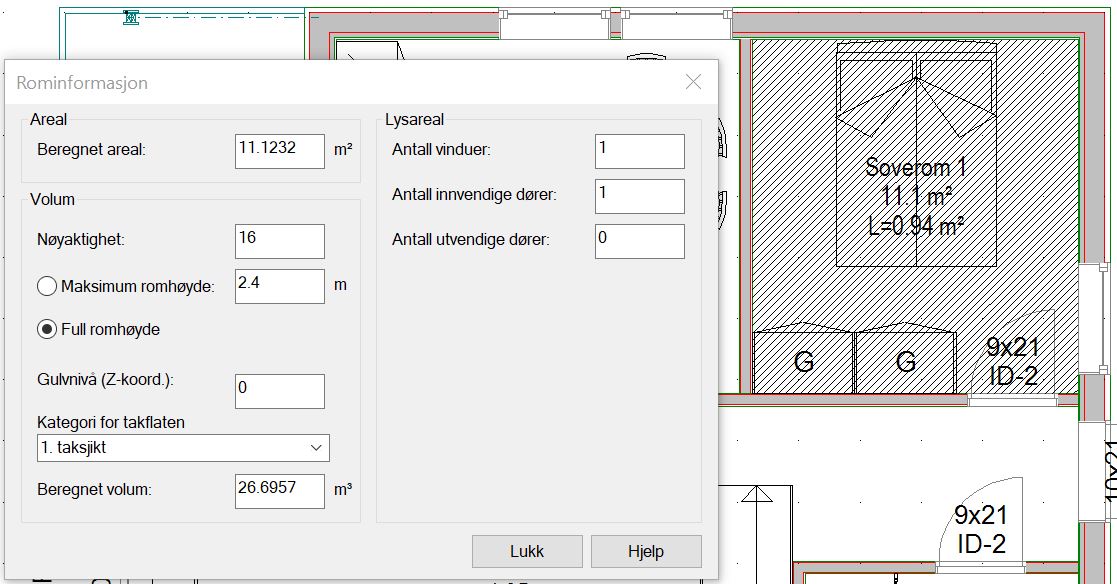The image size is (1117, 584).
Task: Click the Beregnet areal value field
Action: (280, 151)
